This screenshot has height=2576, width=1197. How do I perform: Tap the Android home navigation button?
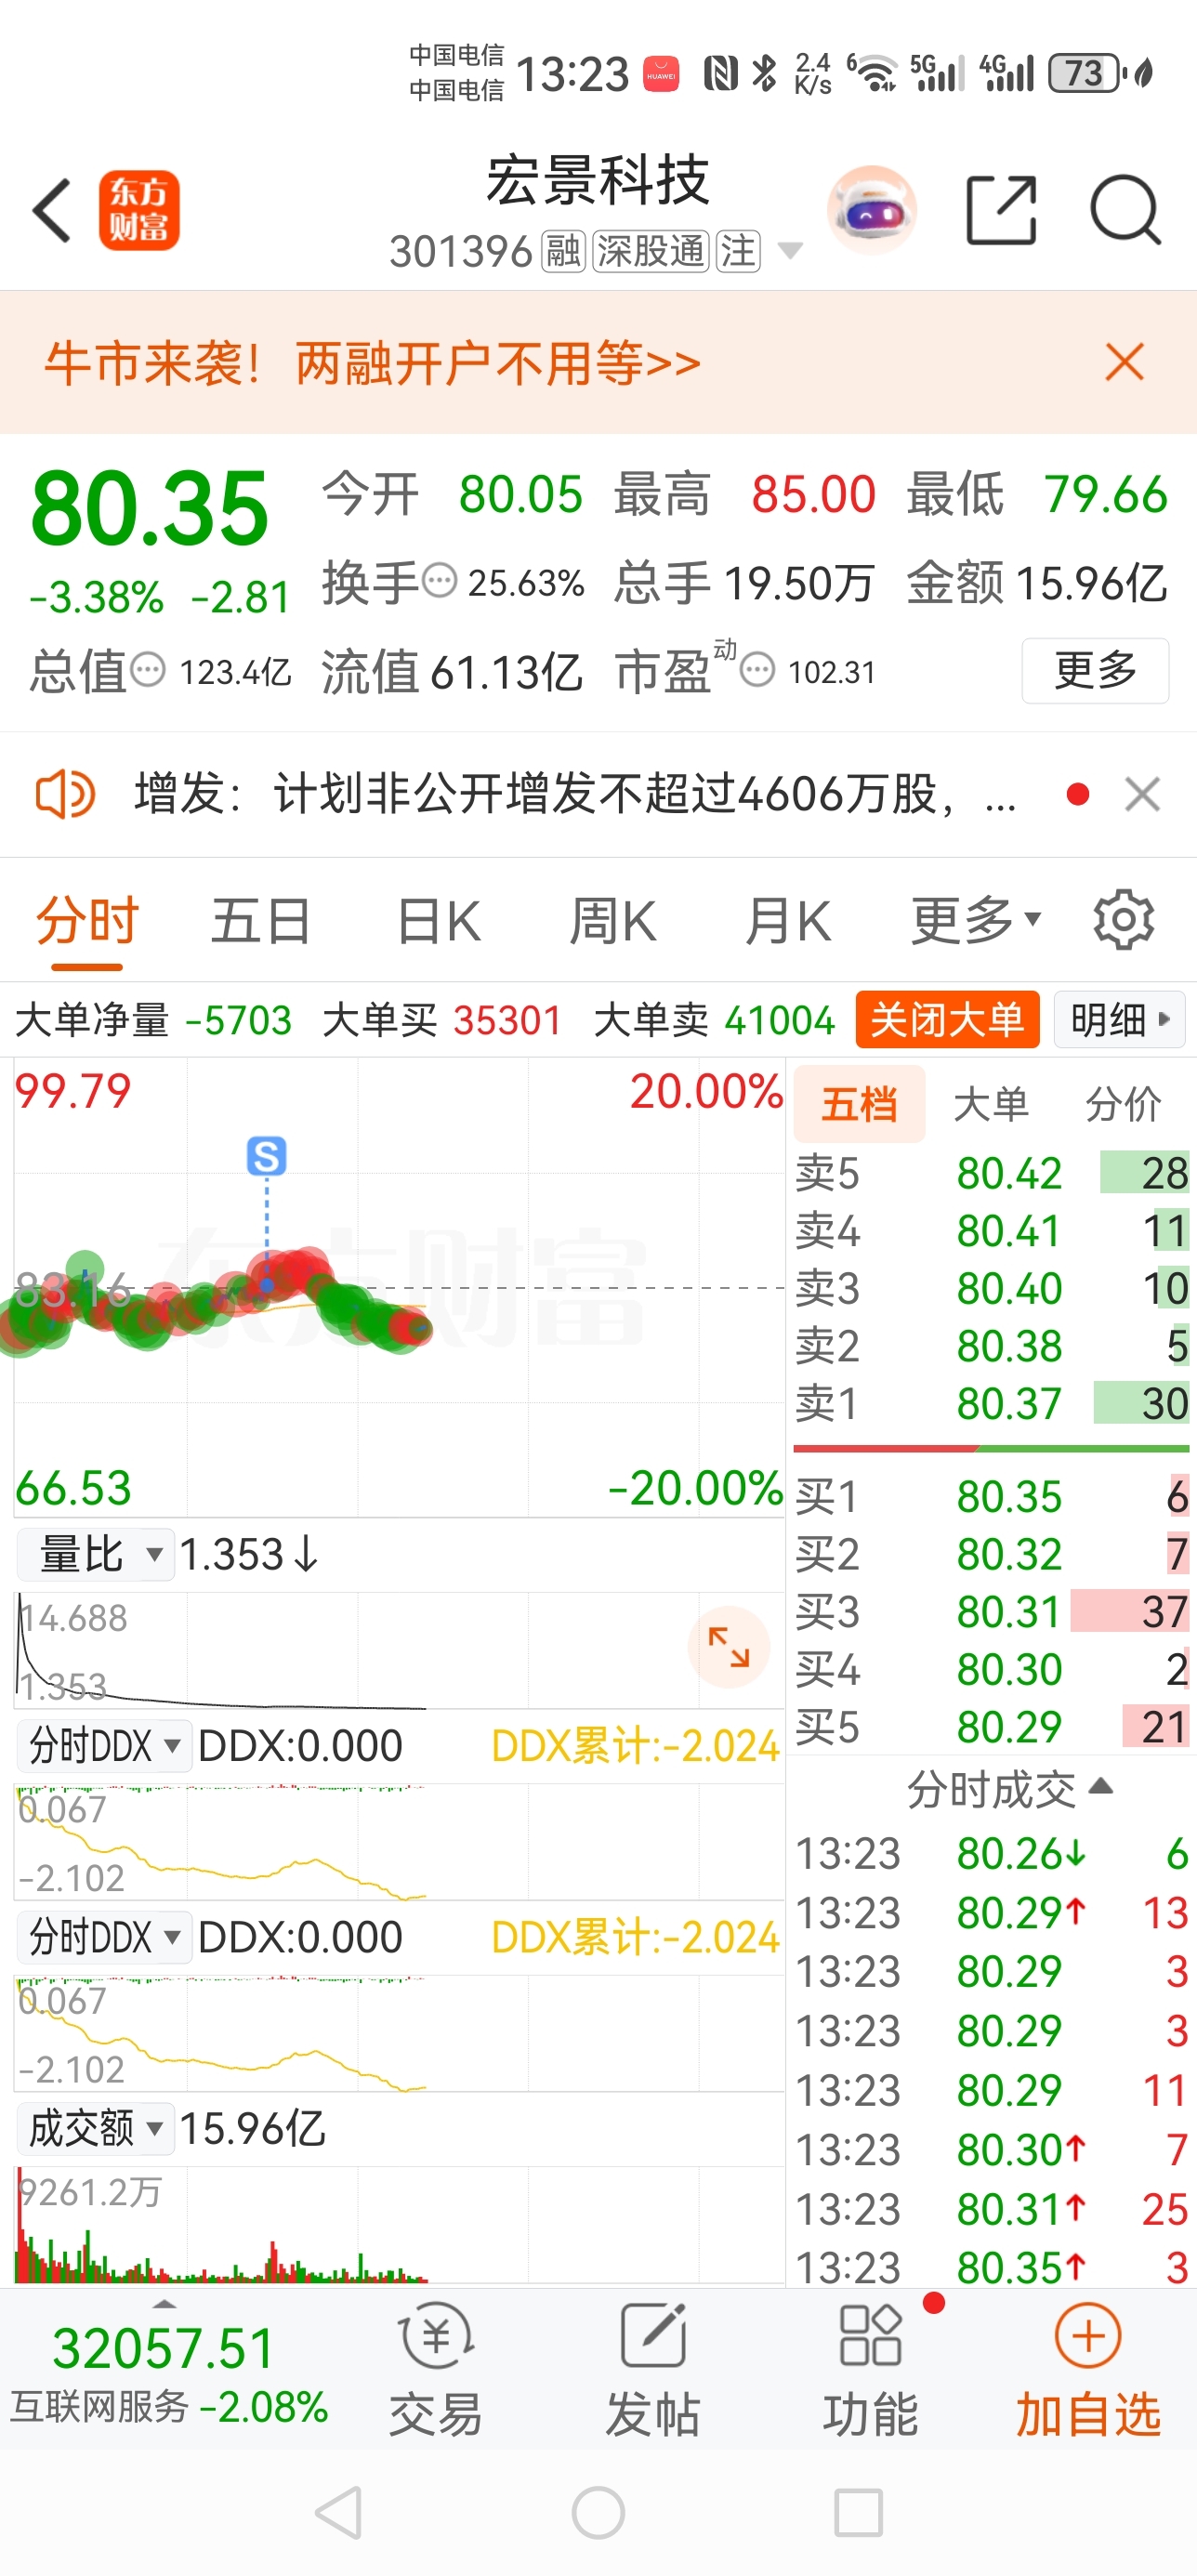click(598, 2512)
